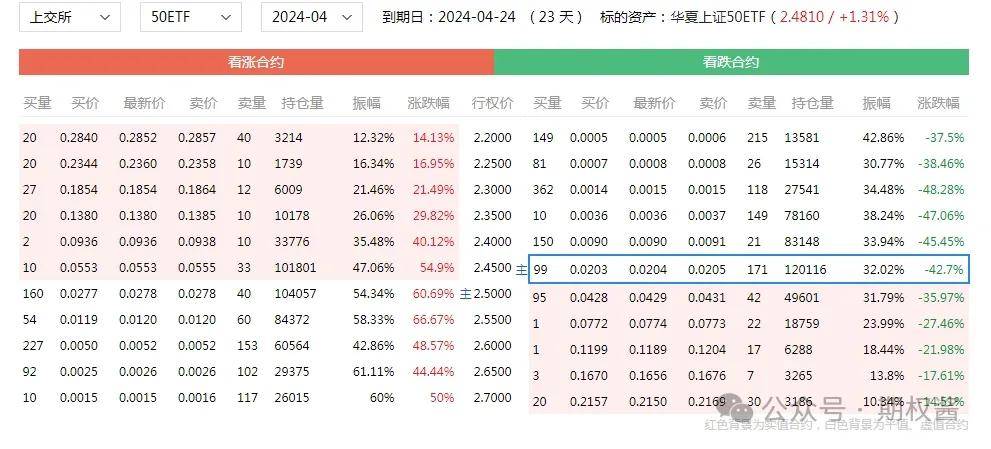Image resolution: width=991 pixels, height=449 pixels.
Task: Expand the 2024-04 expiry month dropdown
Action: pyautogui.click(x=312, y=17)
